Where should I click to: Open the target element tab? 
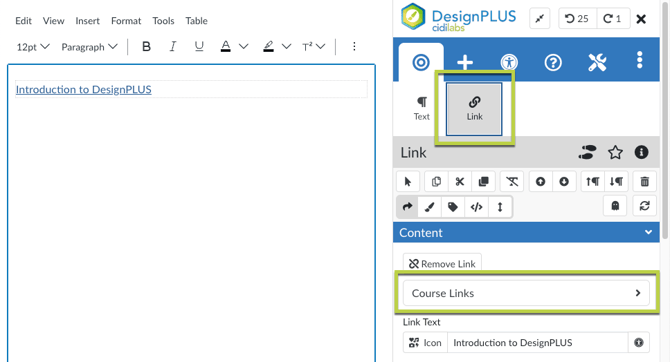[421, 62]
